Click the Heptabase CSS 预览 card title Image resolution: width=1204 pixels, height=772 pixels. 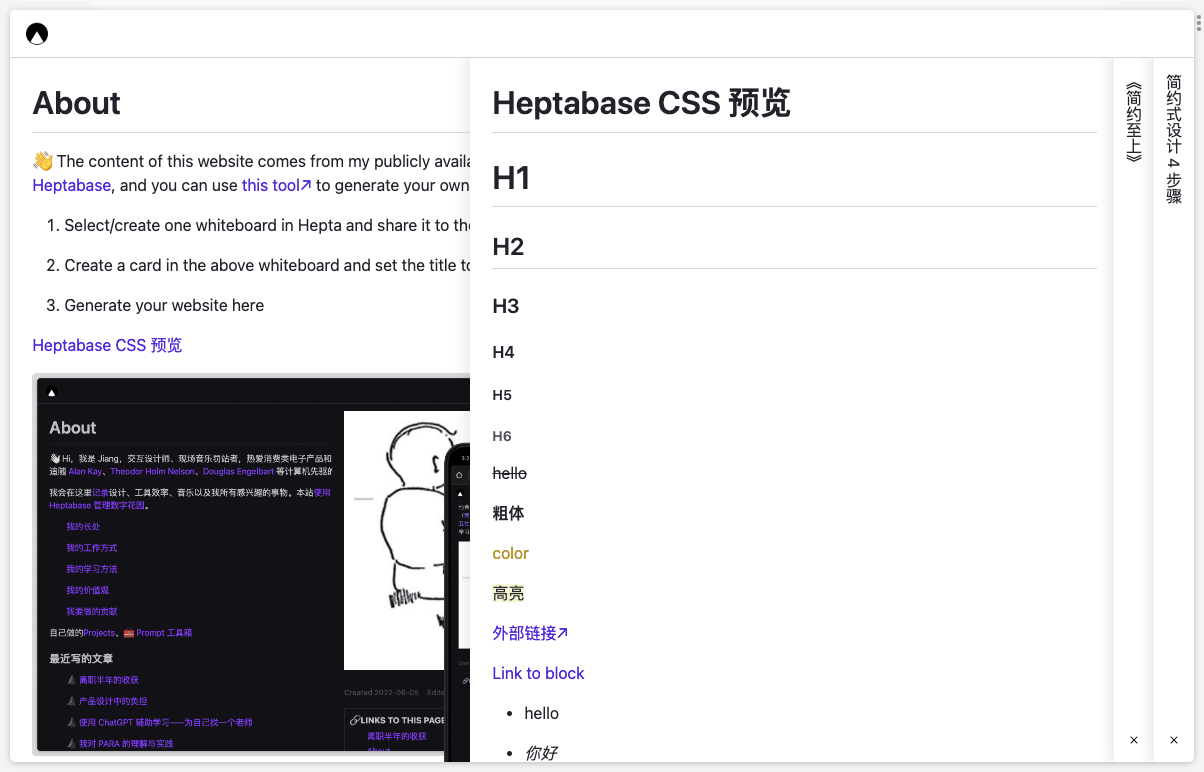click(x=641, y=103)
